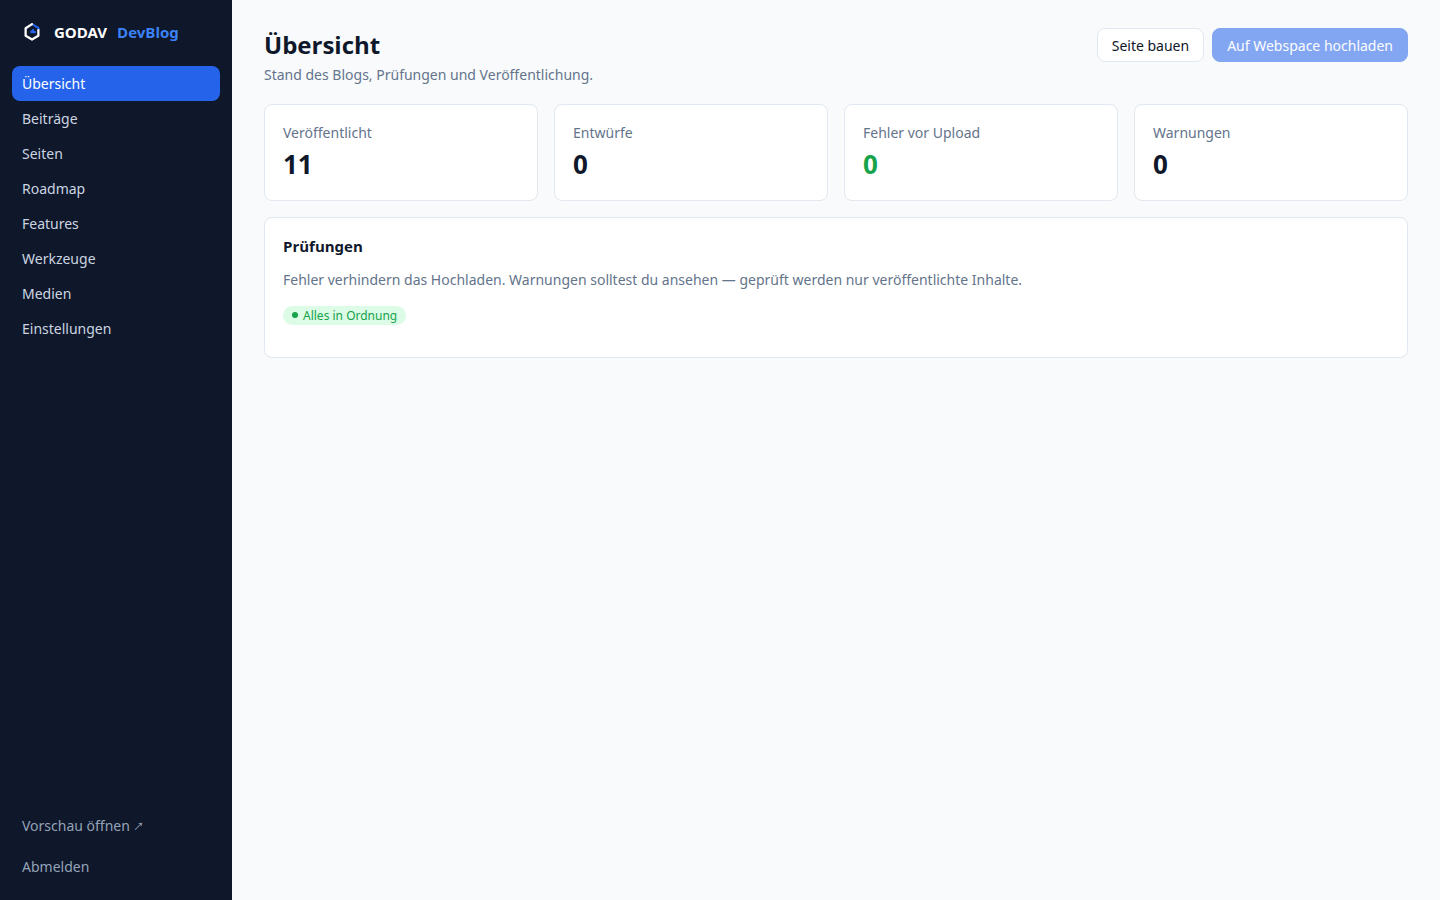Open the Features section
The width and height of the screenshot is (1440, 900).
[116, 224]
